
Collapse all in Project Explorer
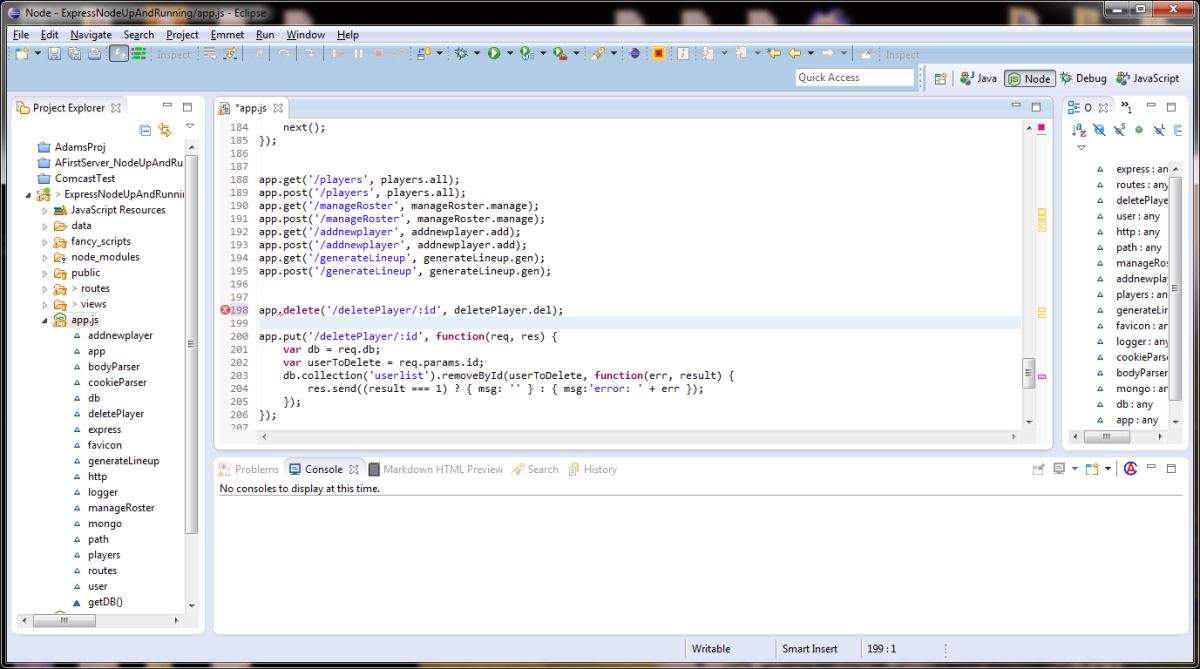coord(146,130)
